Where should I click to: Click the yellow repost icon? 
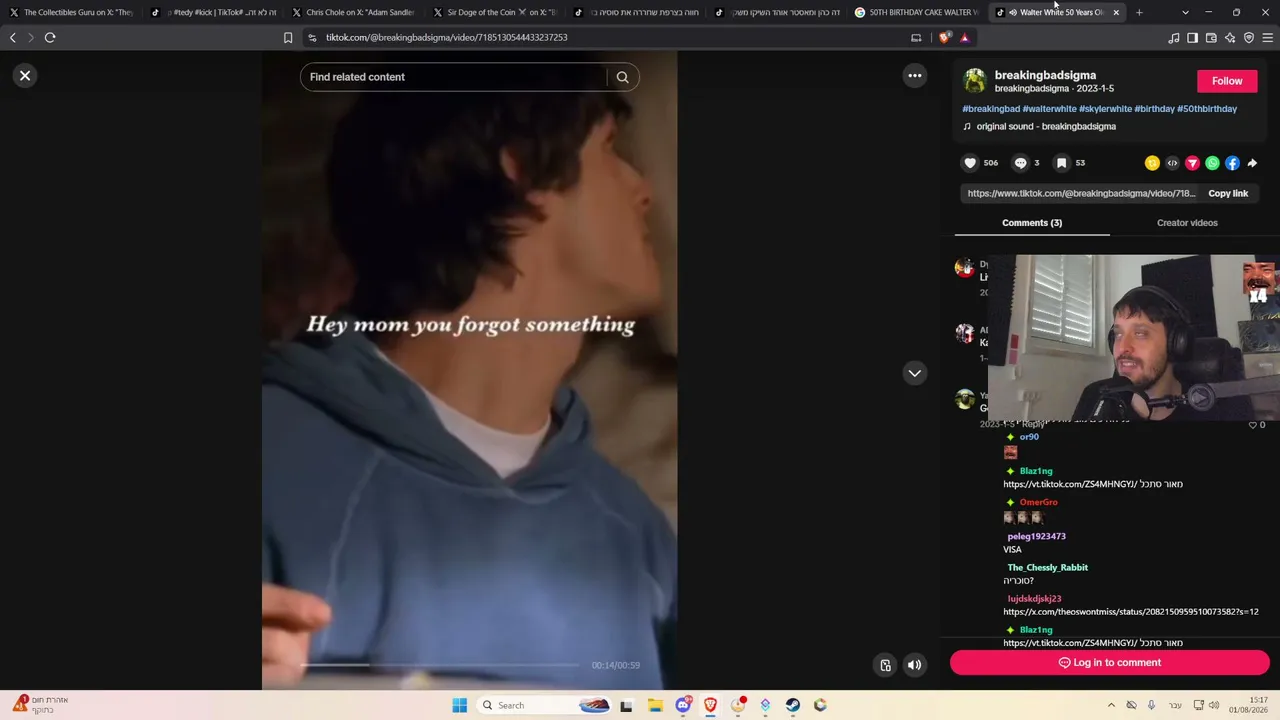point(1152,163)
